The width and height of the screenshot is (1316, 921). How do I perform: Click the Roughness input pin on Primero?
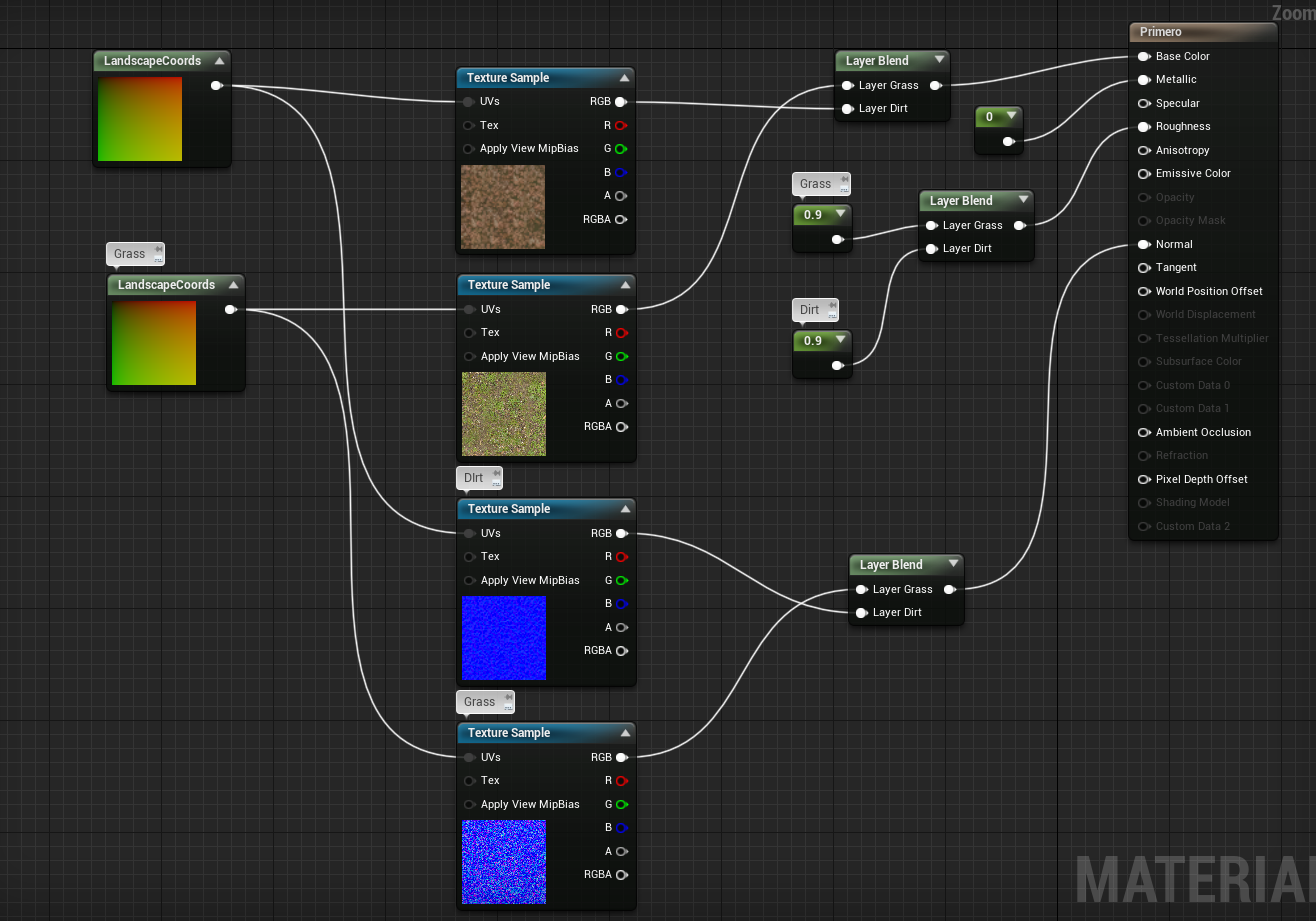(1144, 126)
